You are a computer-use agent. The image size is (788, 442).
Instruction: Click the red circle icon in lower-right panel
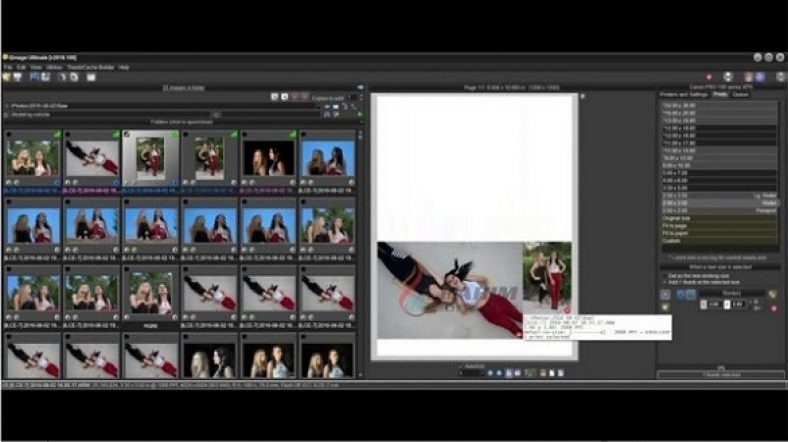coord(774,308)
